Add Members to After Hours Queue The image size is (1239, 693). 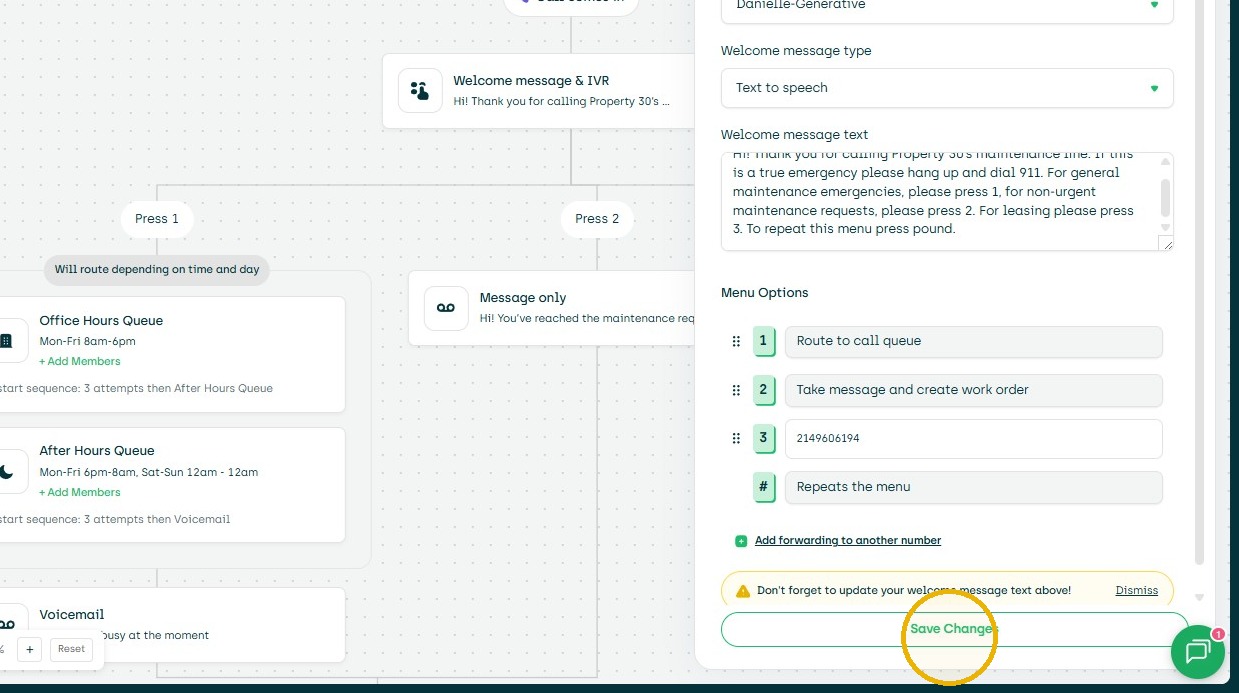pos(80,493)
